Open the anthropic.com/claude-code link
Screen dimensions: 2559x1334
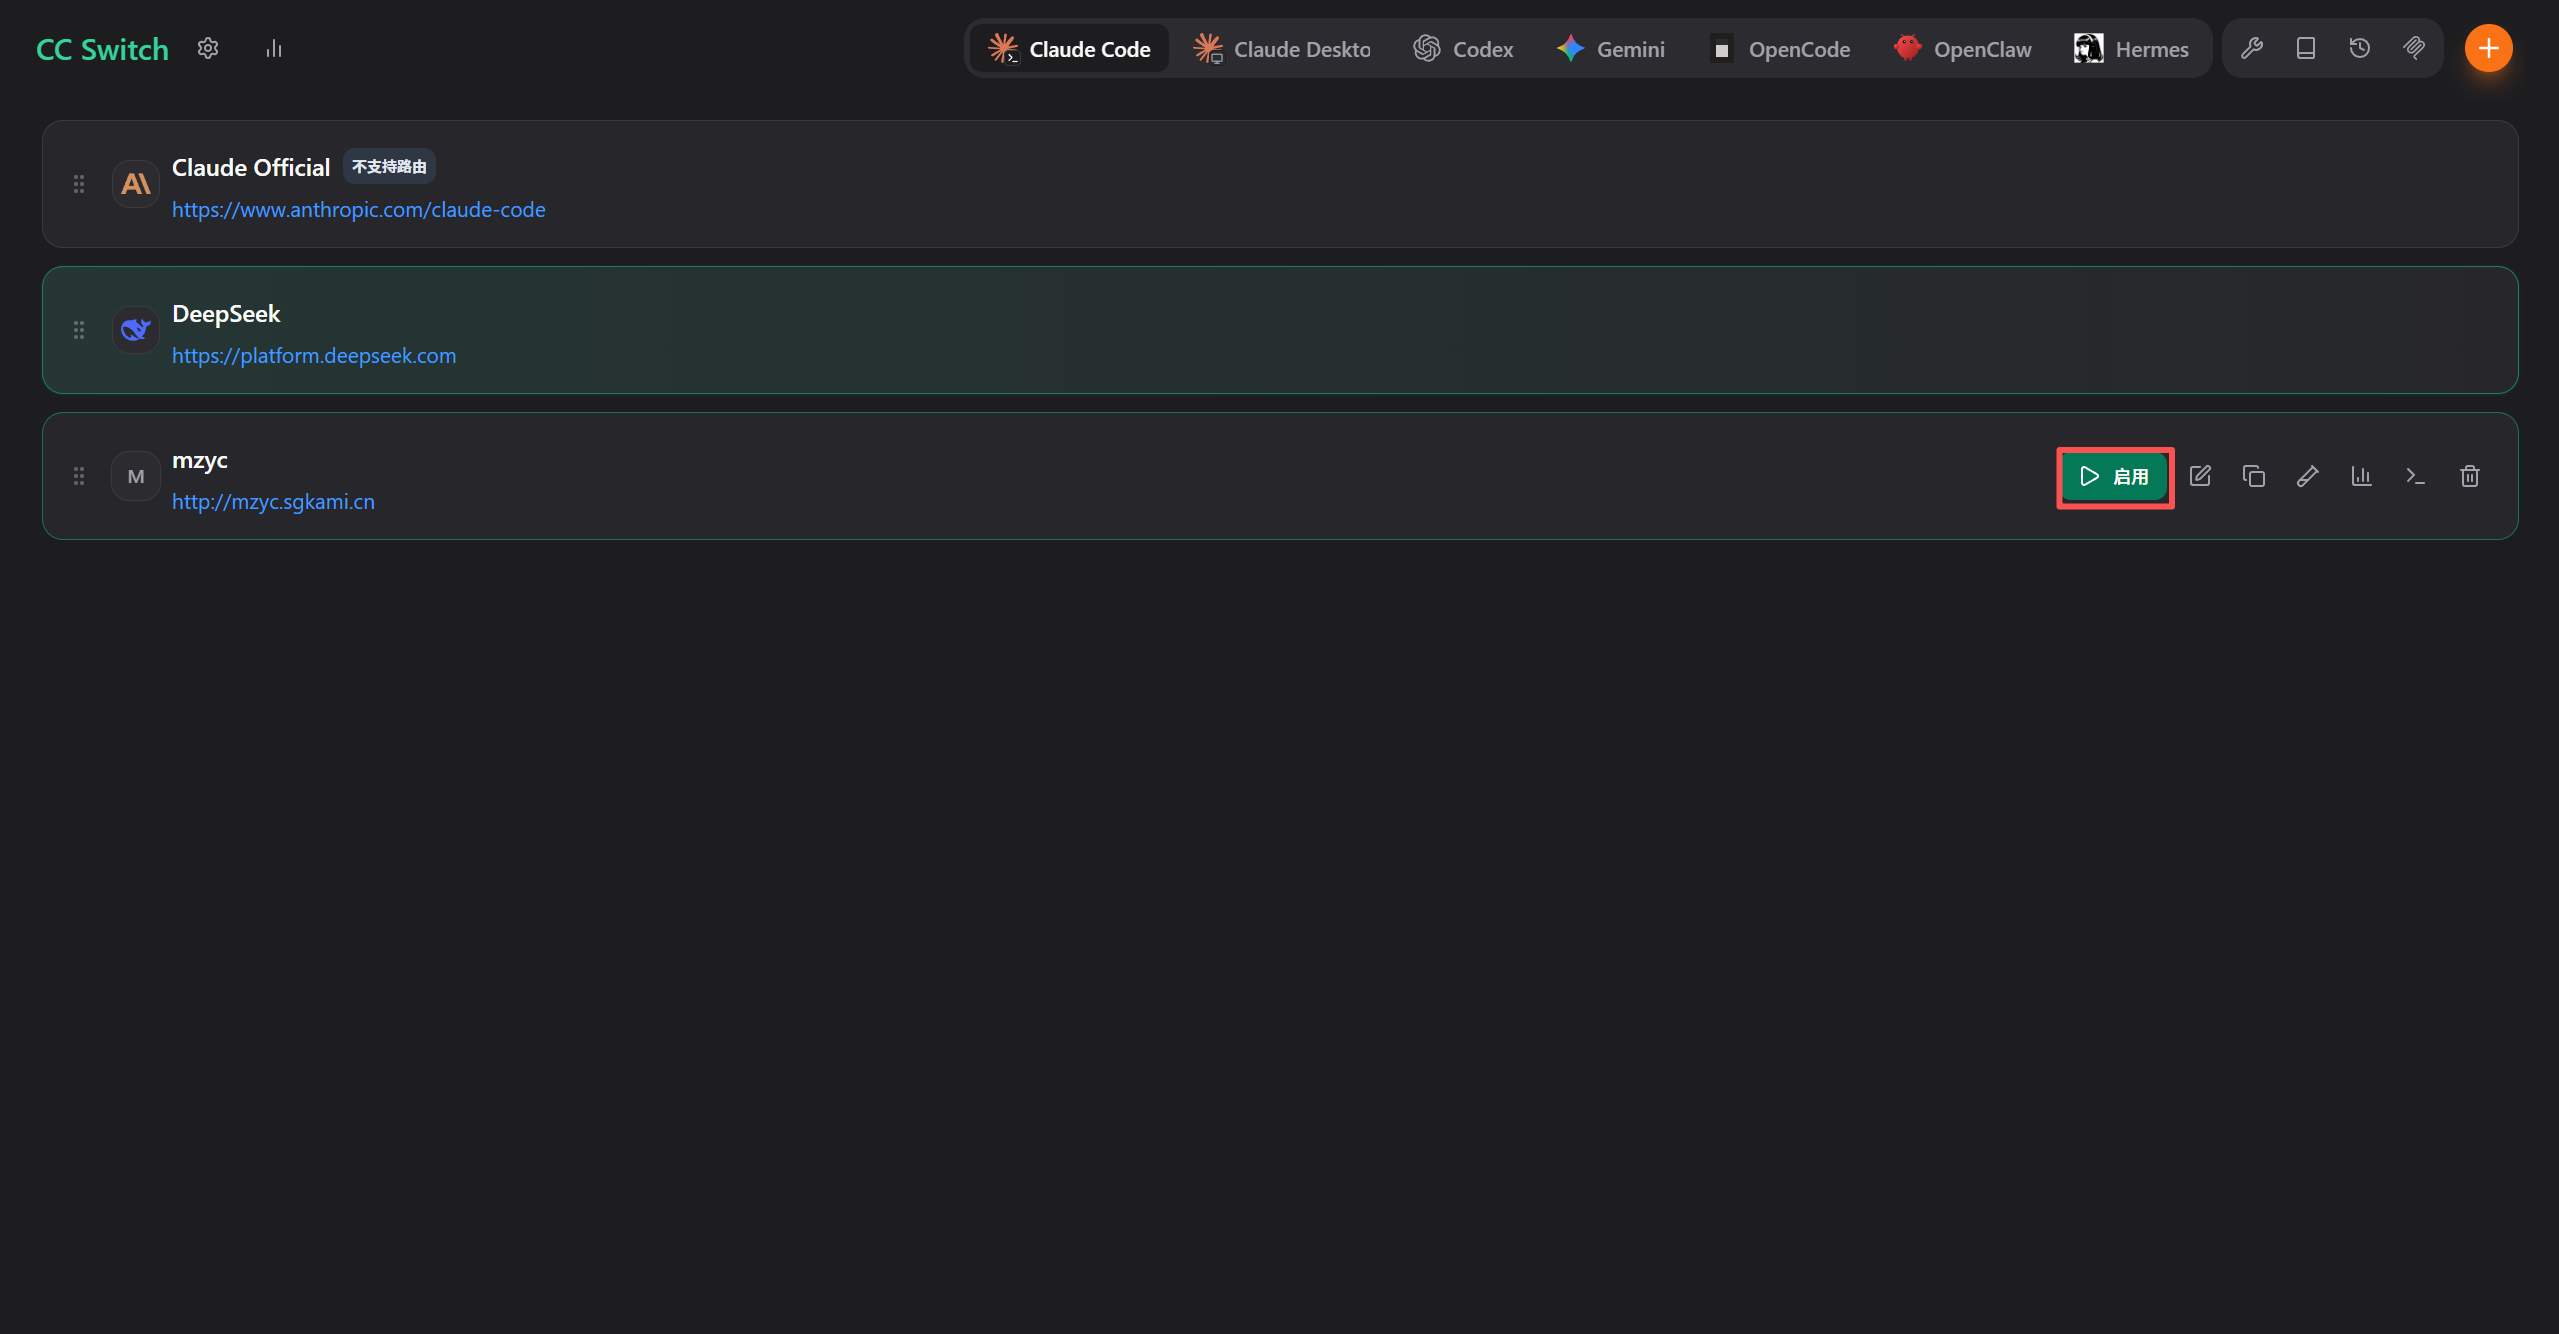tap(359, 210)
